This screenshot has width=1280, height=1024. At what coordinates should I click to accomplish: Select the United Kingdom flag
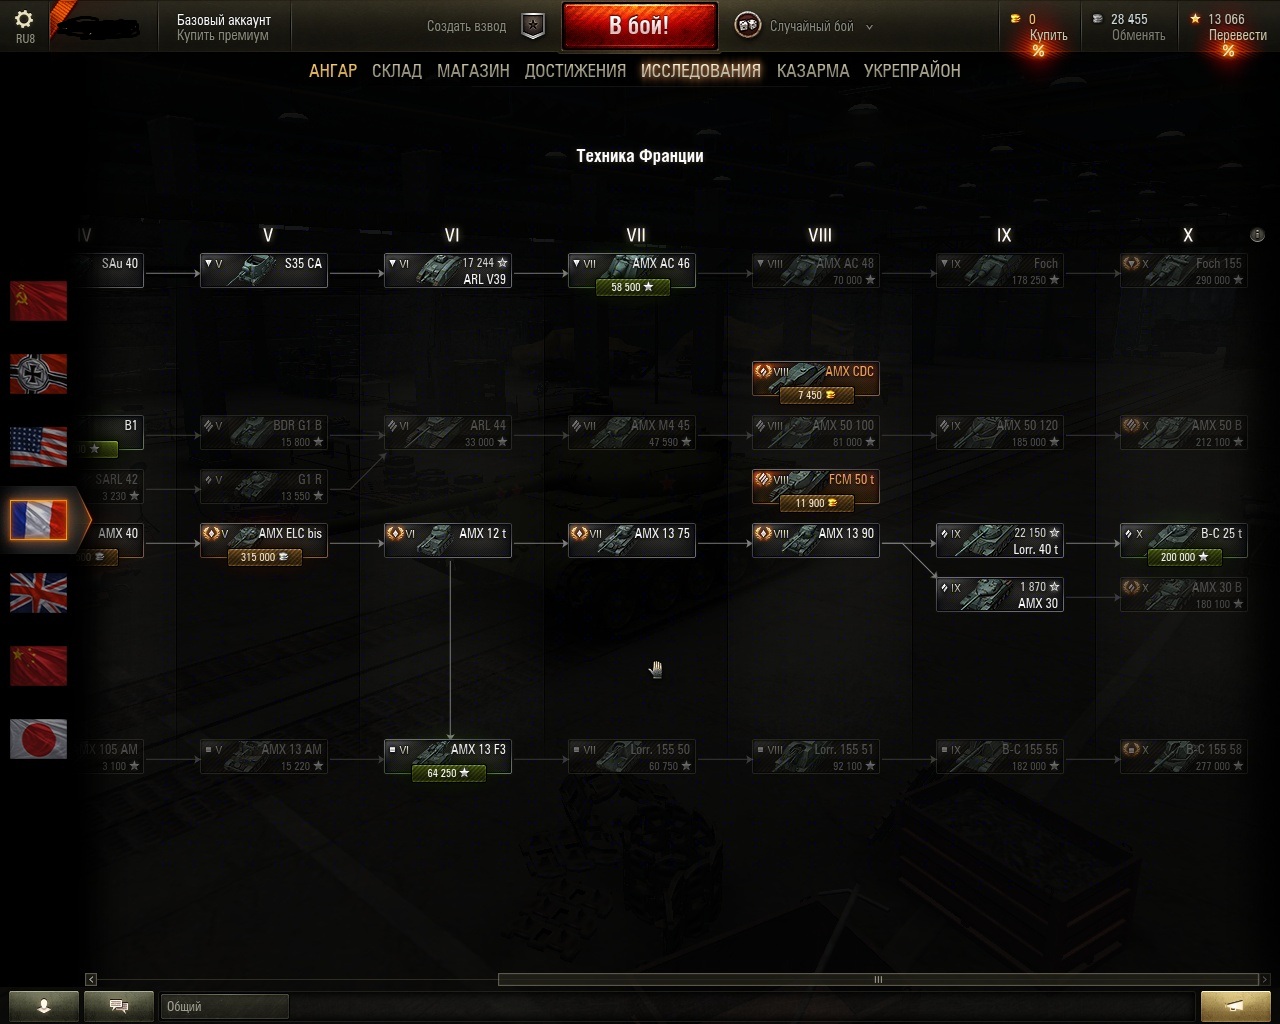[38, 593]
